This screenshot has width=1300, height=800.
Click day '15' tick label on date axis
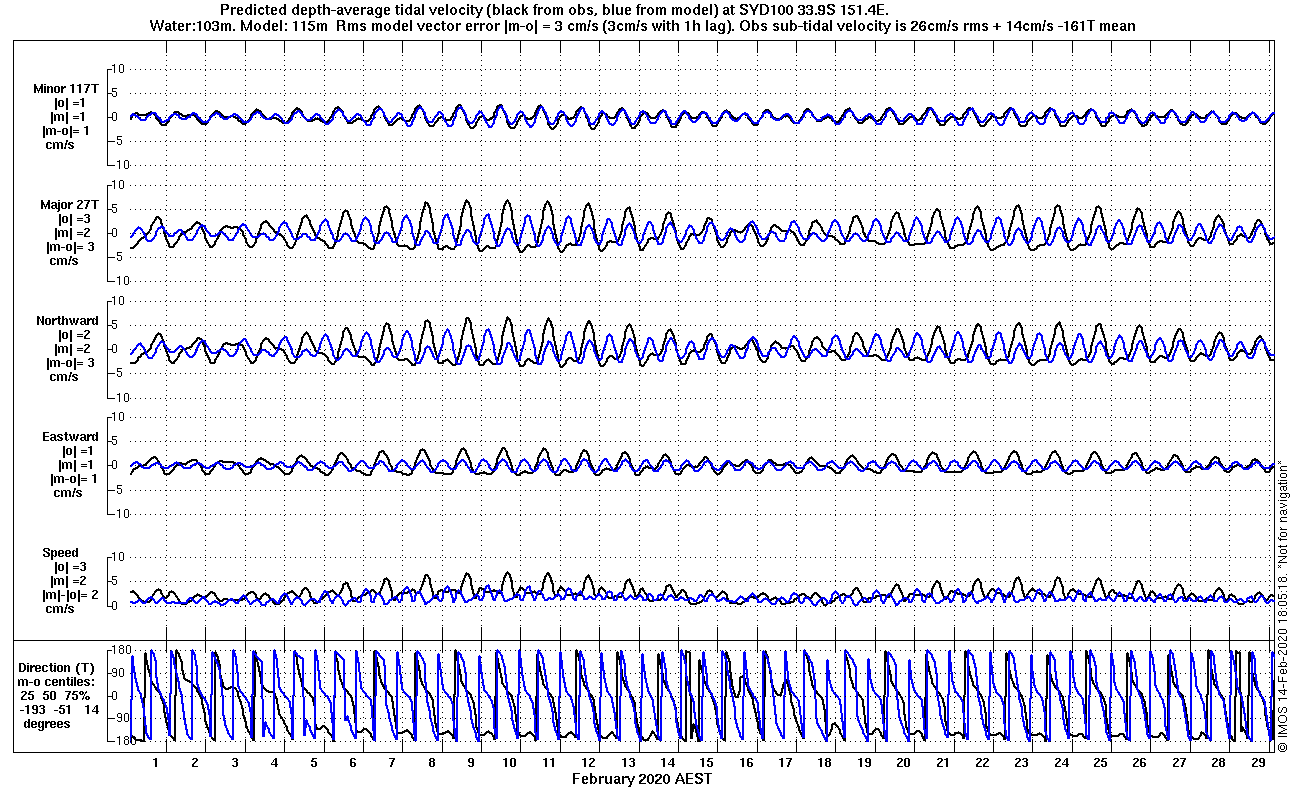pyautogui.click(x=706, y=762)
